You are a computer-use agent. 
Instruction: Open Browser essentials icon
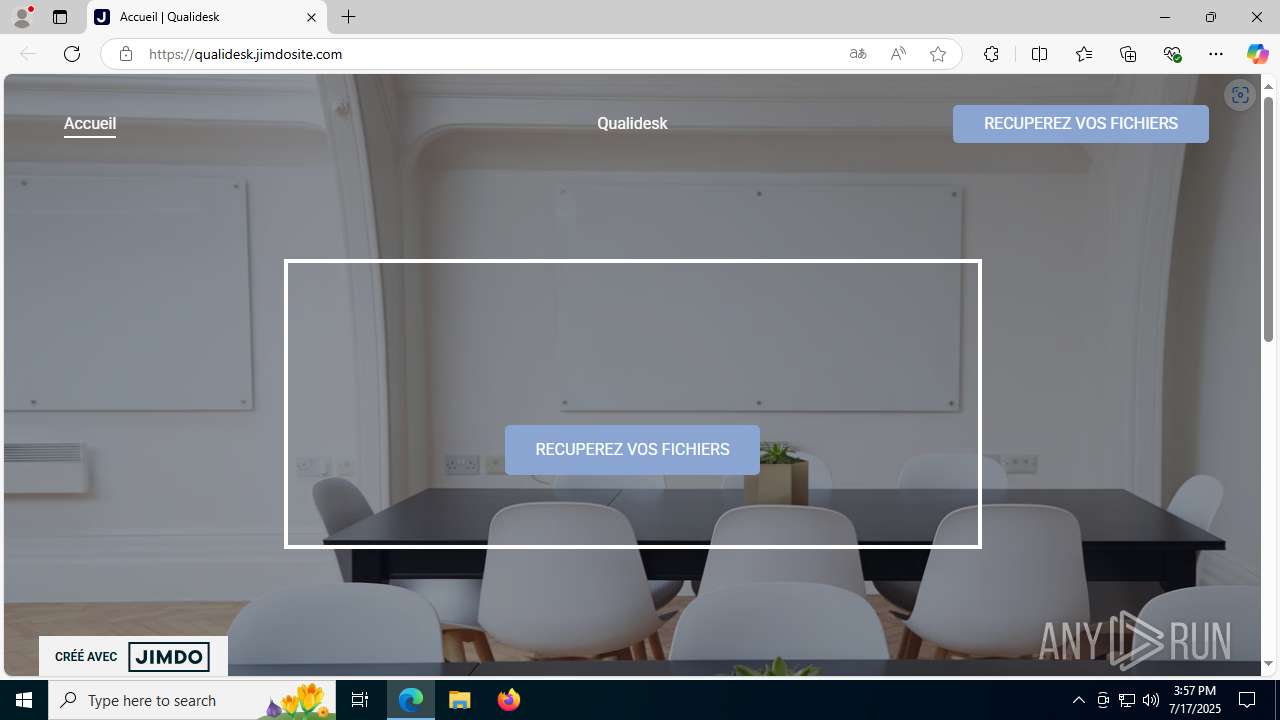tap(1172, 54)
